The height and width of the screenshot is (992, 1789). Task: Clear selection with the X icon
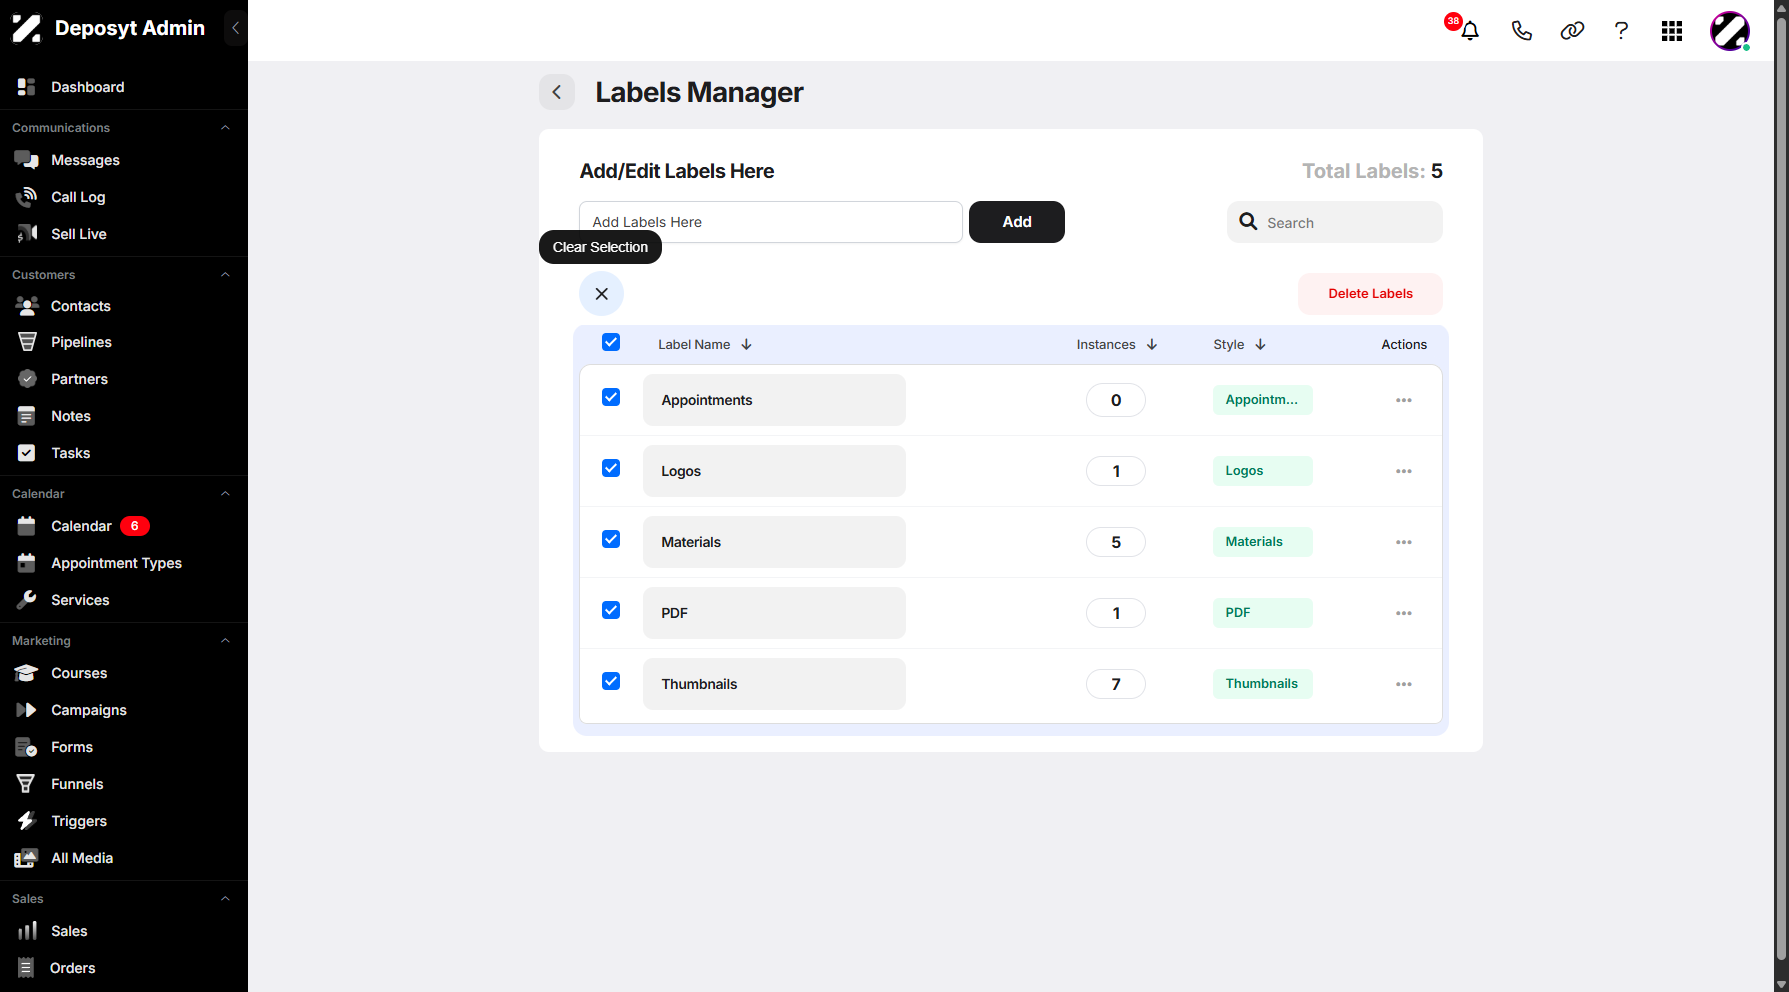point(601,294)
